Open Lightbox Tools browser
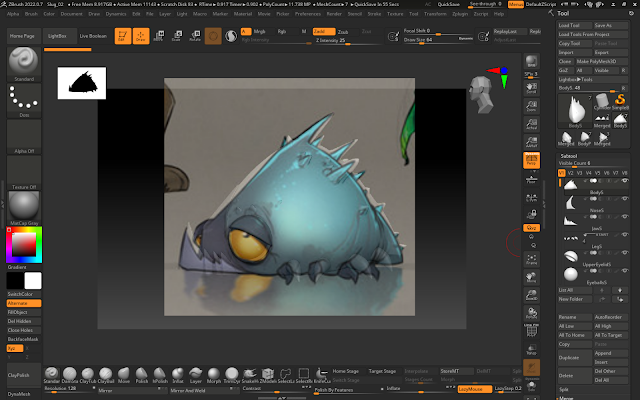The image size is (640, 400). [576, 79]
